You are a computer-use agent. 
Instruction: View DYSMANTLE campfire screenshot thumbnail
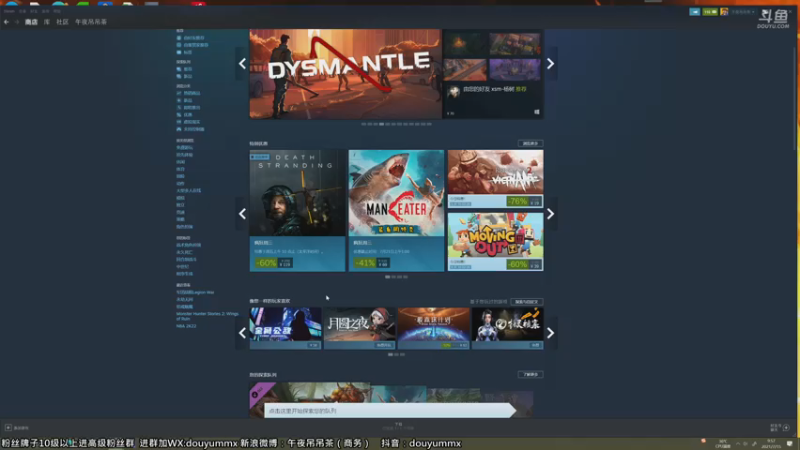click(x=465, y=45)
